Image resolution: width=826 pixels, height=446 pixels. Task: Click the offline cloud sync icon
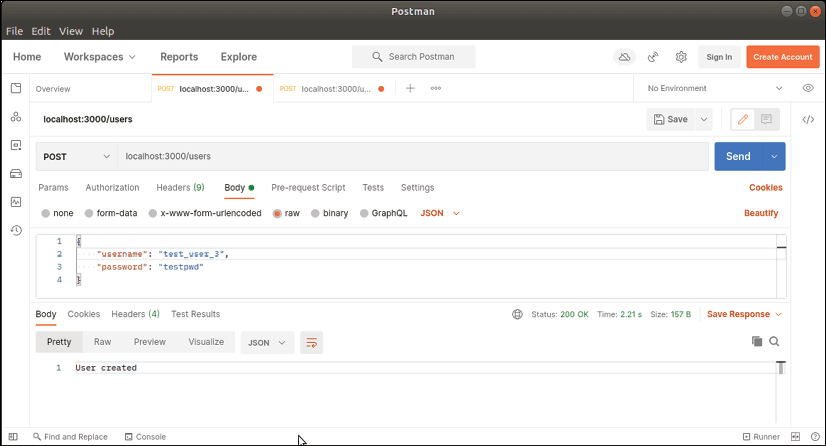624,57
